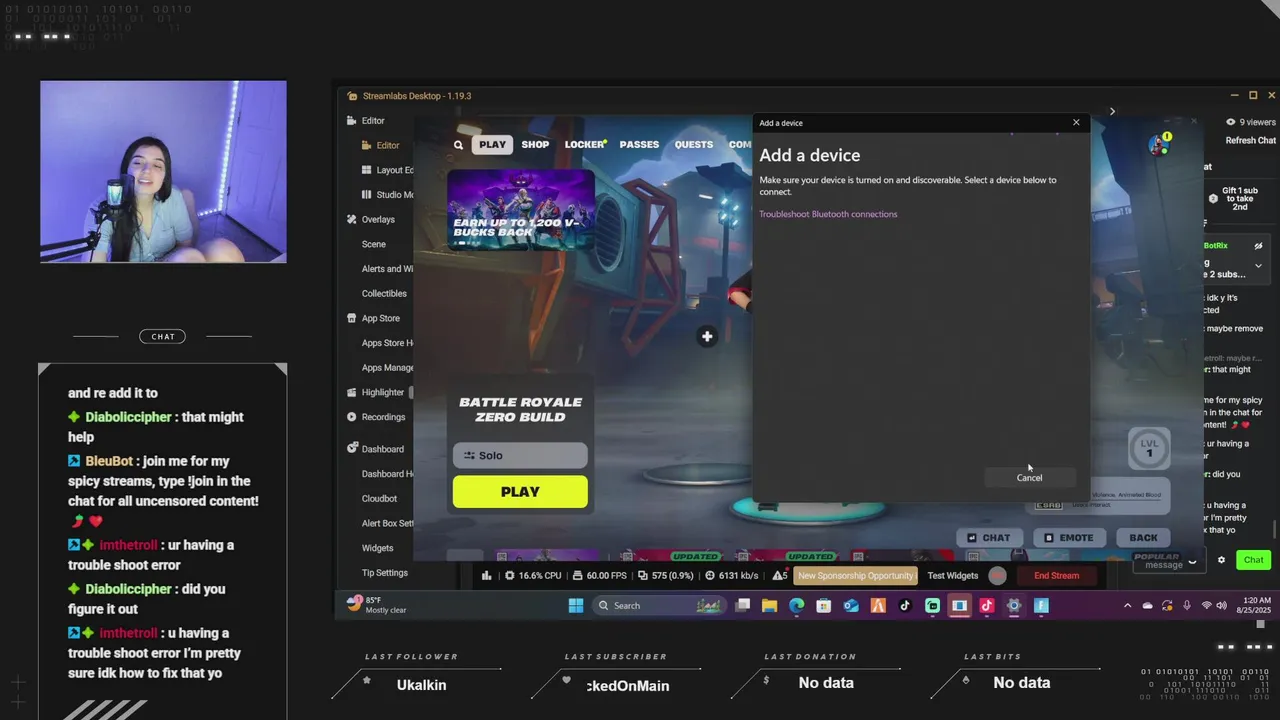Click the Fortnite CHAT button
This screenshot has height=720, width=1280.
coord(990,538)
